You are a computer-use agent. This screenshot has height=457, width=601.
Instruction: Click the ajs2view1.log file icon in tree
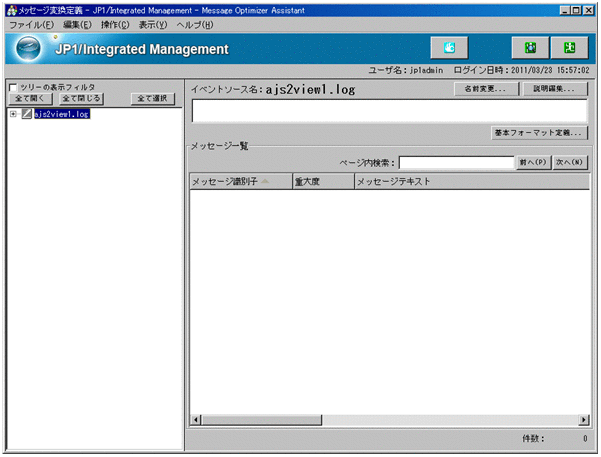[x=27, y=114]
